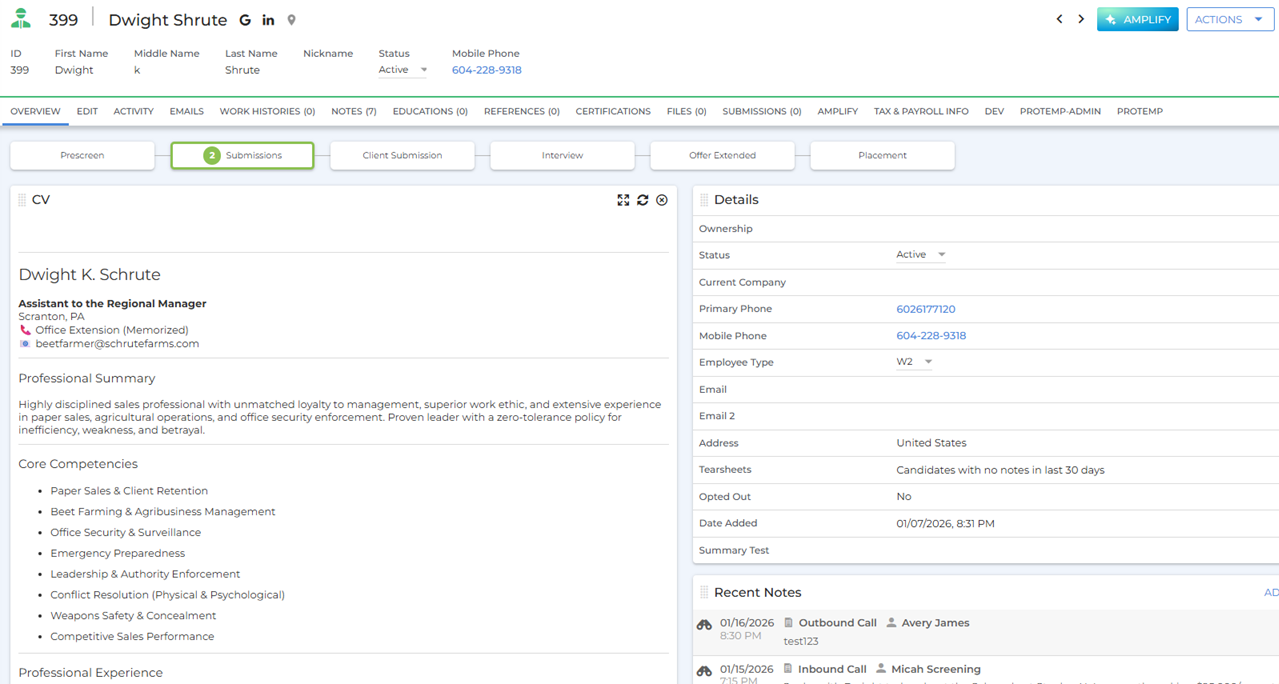Select the Submissions pipeline stage

(242, 155)
